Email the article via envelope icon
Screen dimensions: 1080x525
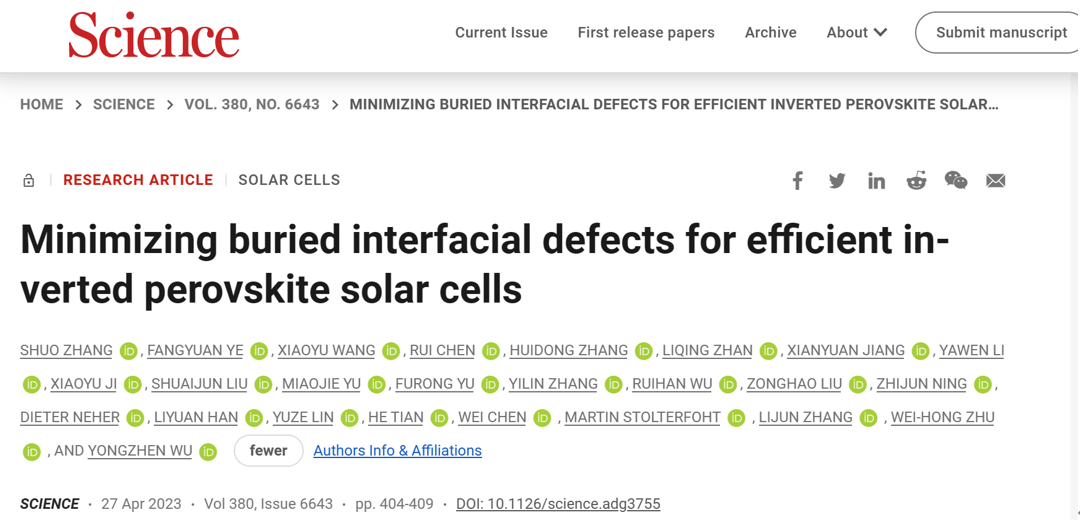coord(995,181)
